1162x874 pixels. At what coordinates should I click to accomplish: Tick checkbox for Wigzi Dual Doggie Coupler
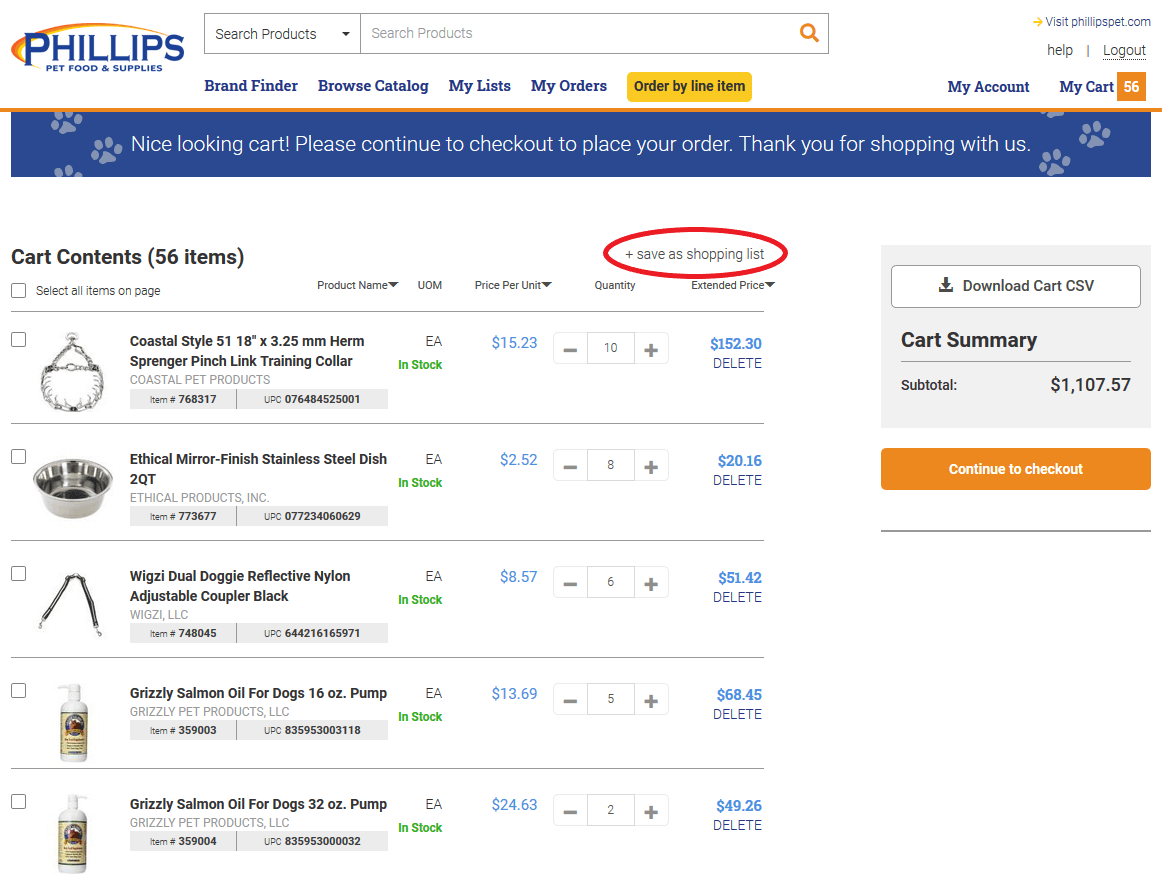click(19, 574)
